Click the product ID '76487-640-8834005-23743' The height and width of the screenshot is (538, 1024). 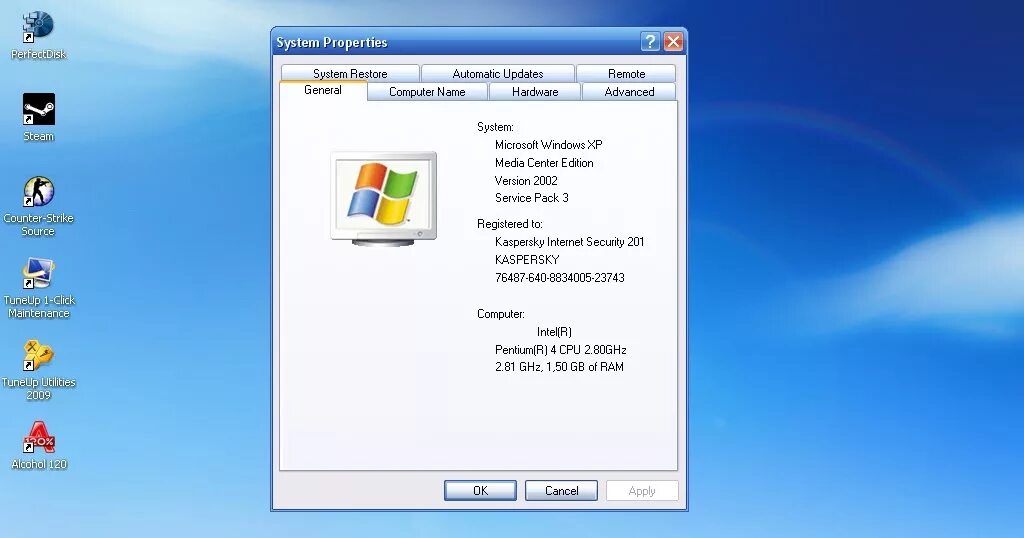tap(560, 277)
